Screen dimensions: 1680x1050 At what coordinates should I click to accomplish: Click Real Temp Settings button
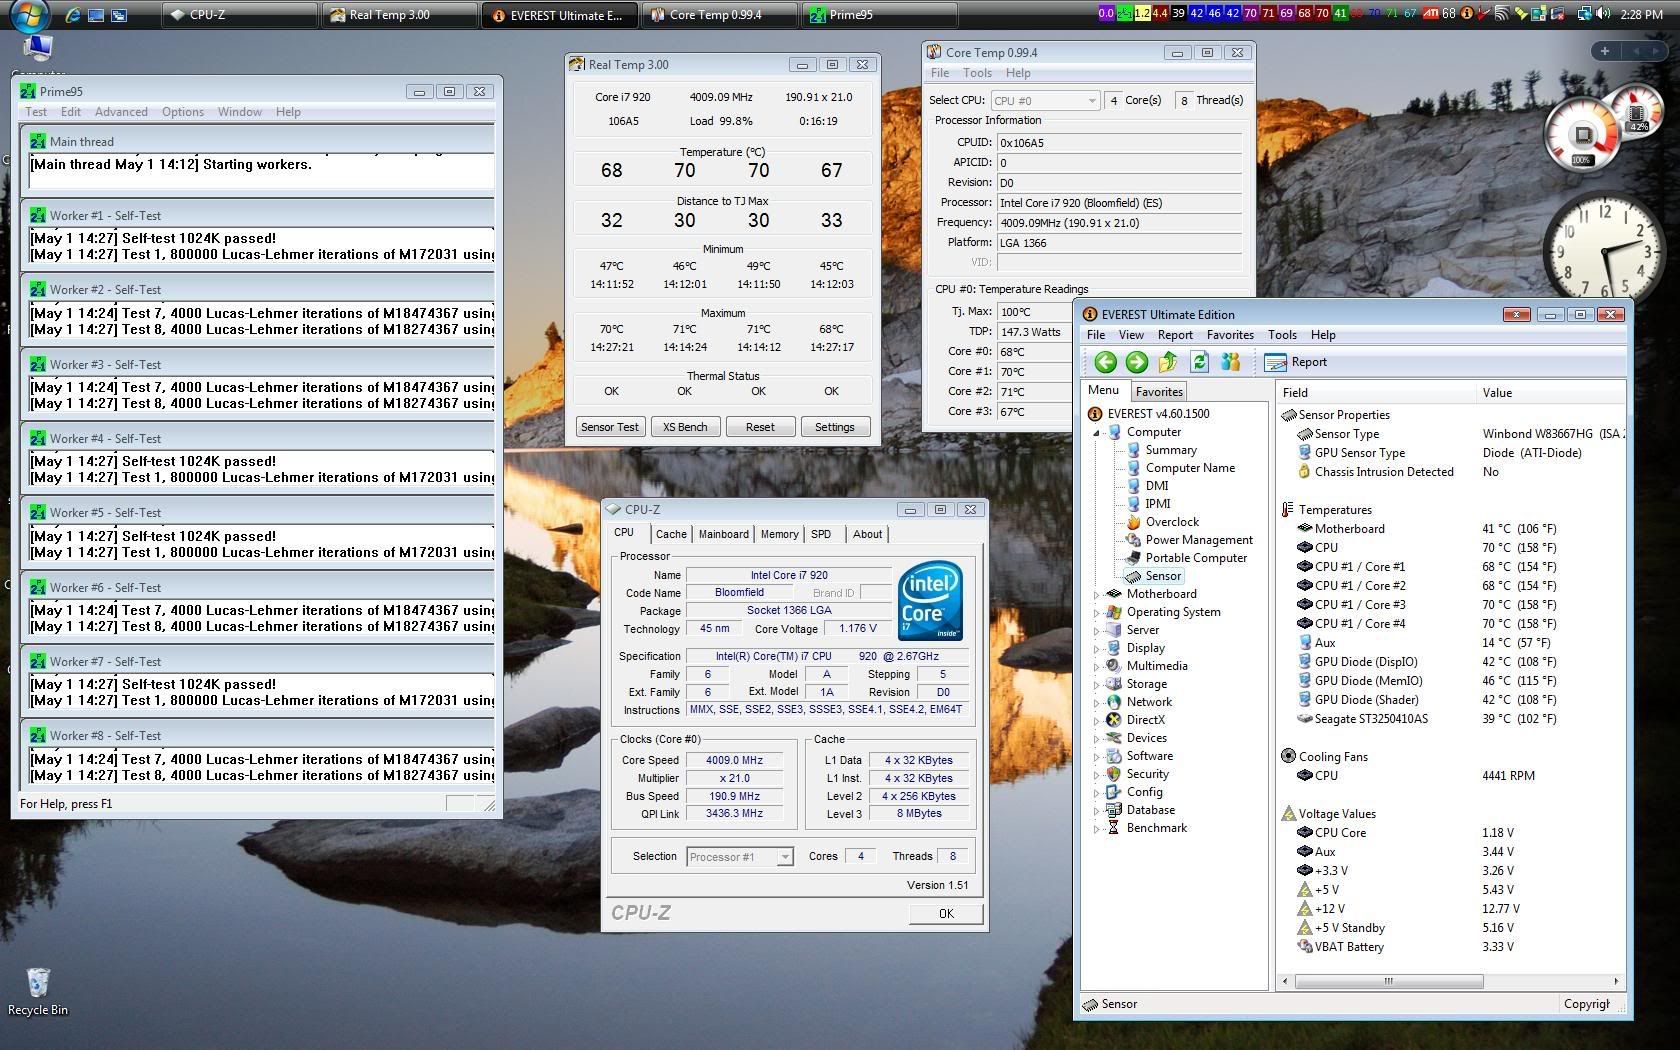pyautogui.click(x=835, y=427)
